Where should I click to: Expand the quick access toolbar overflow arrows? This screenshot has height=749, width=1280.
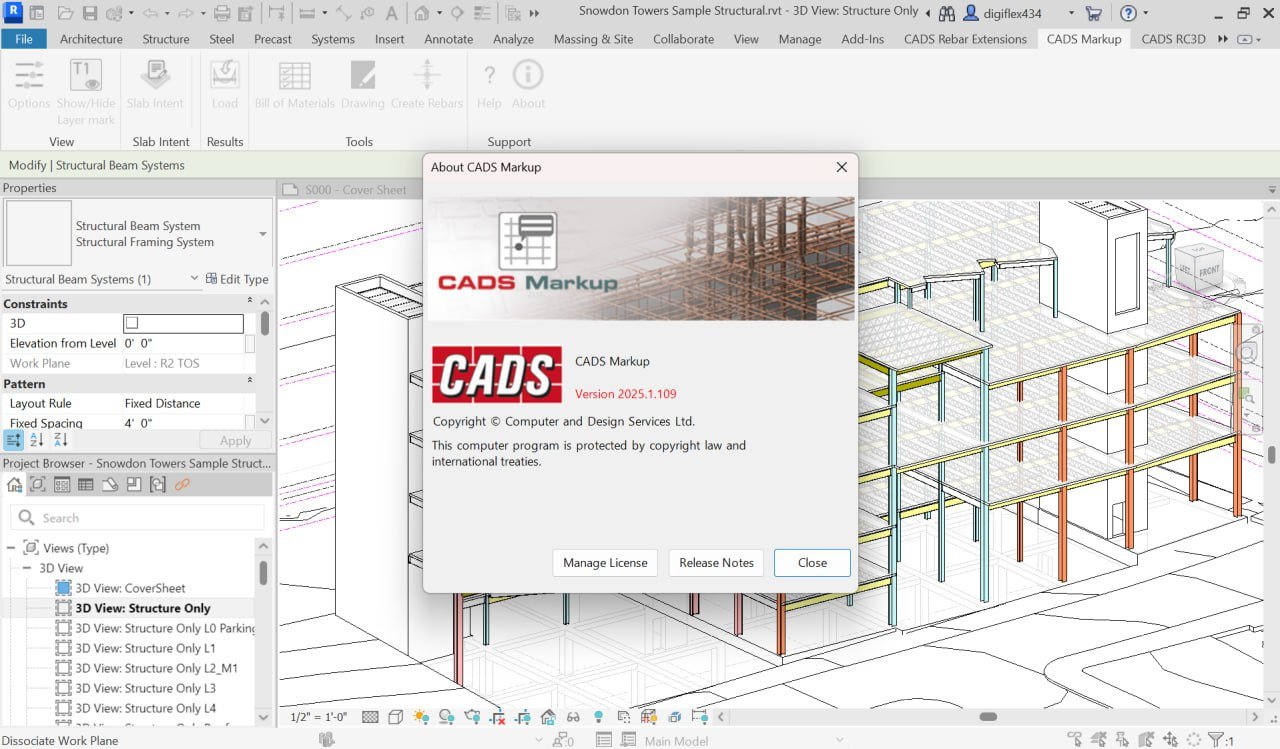coord(533,14)
